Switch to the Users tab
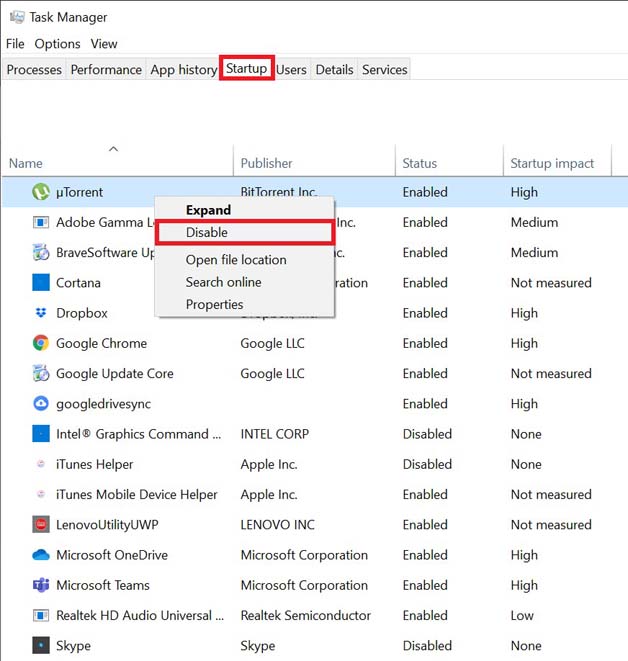Image resolution: width=628 pixels, height=661 pixels. click(x=291, y=70)
